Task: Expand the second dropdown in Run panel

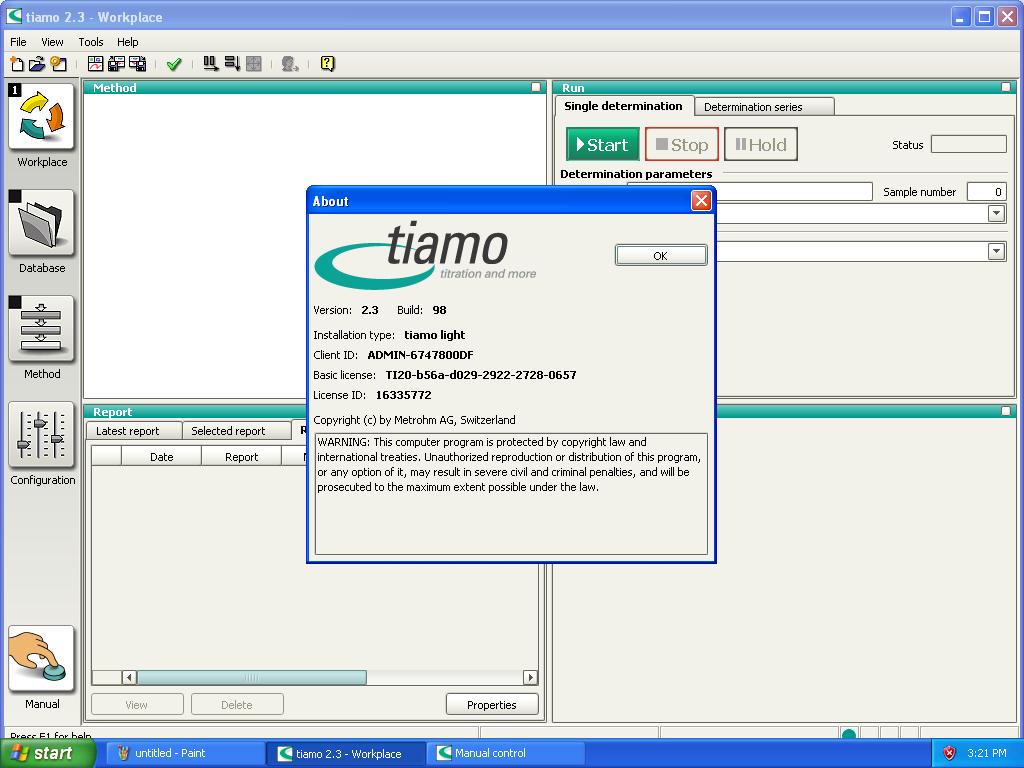Action: (996, 251)
